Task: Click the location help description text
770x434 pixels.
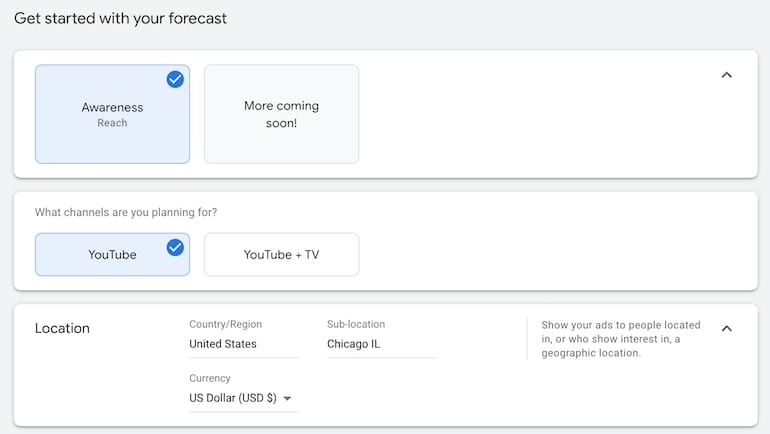Action: 621,339
